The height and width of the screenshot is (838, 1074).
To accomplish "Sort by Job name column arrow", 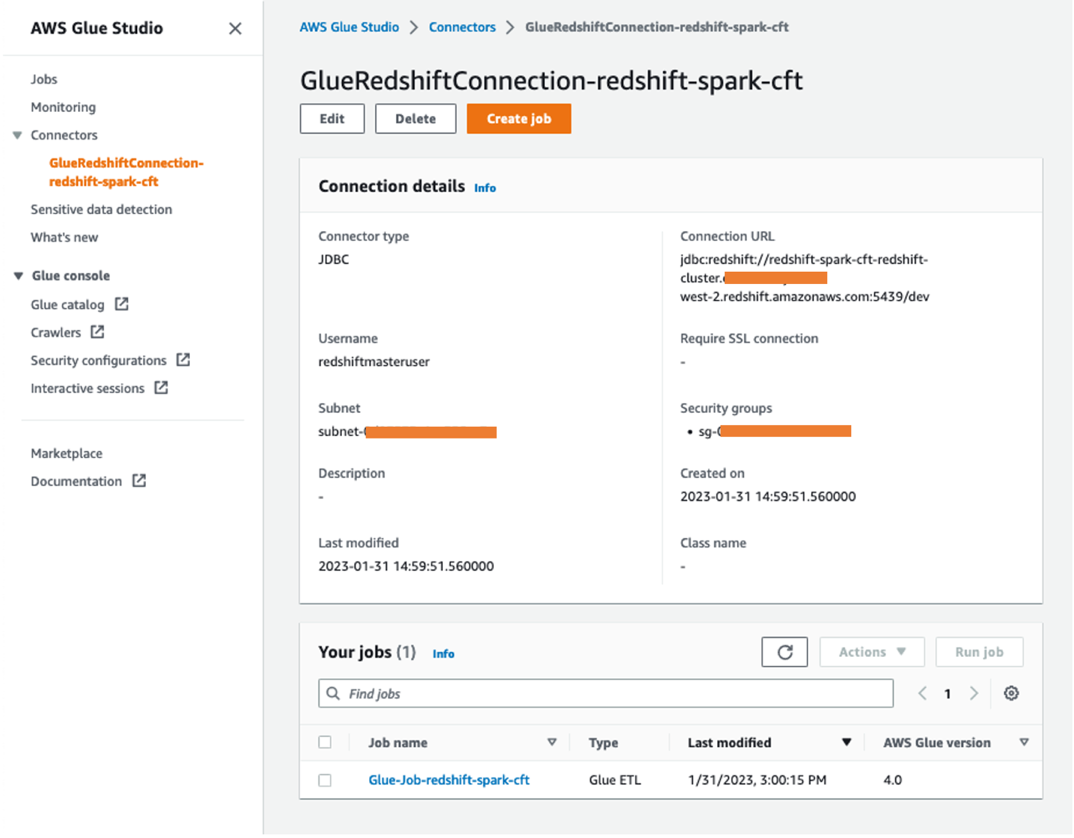I will coord(552,742).
